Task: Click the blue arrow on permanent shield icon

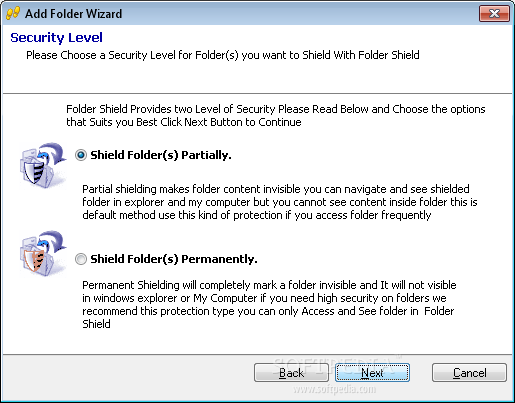Action: [53, 242]
